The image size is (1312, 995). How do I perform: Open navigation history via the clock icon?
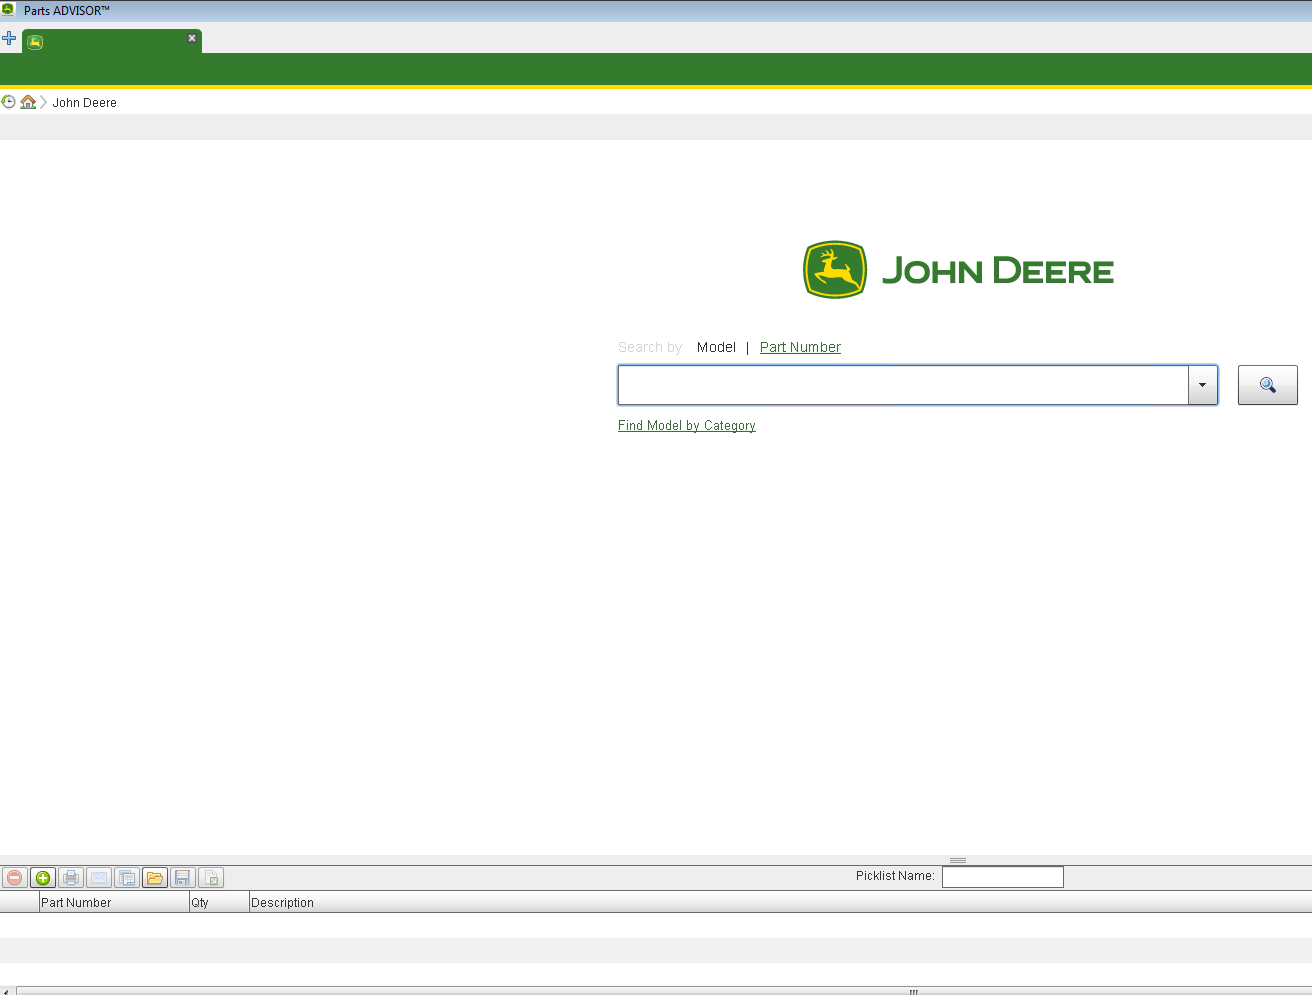(x=9, y=101)
